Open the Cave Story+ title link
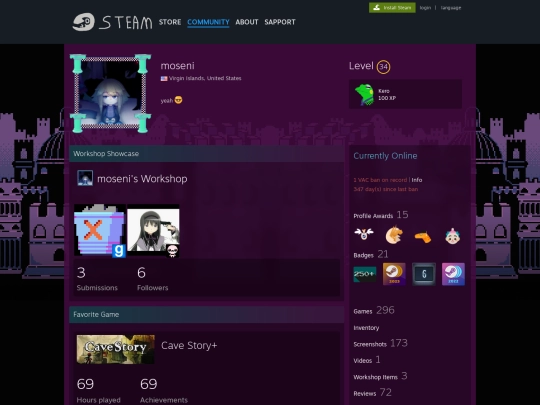 (189, 345)
